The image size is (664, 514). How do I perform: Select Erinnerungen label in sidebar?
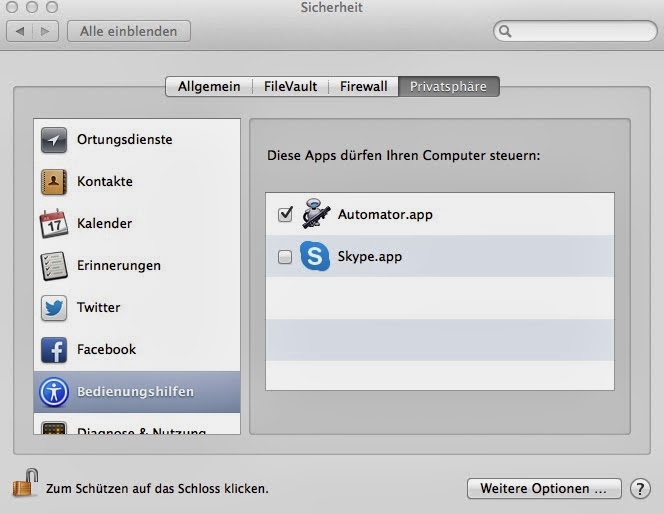[119, 265]
